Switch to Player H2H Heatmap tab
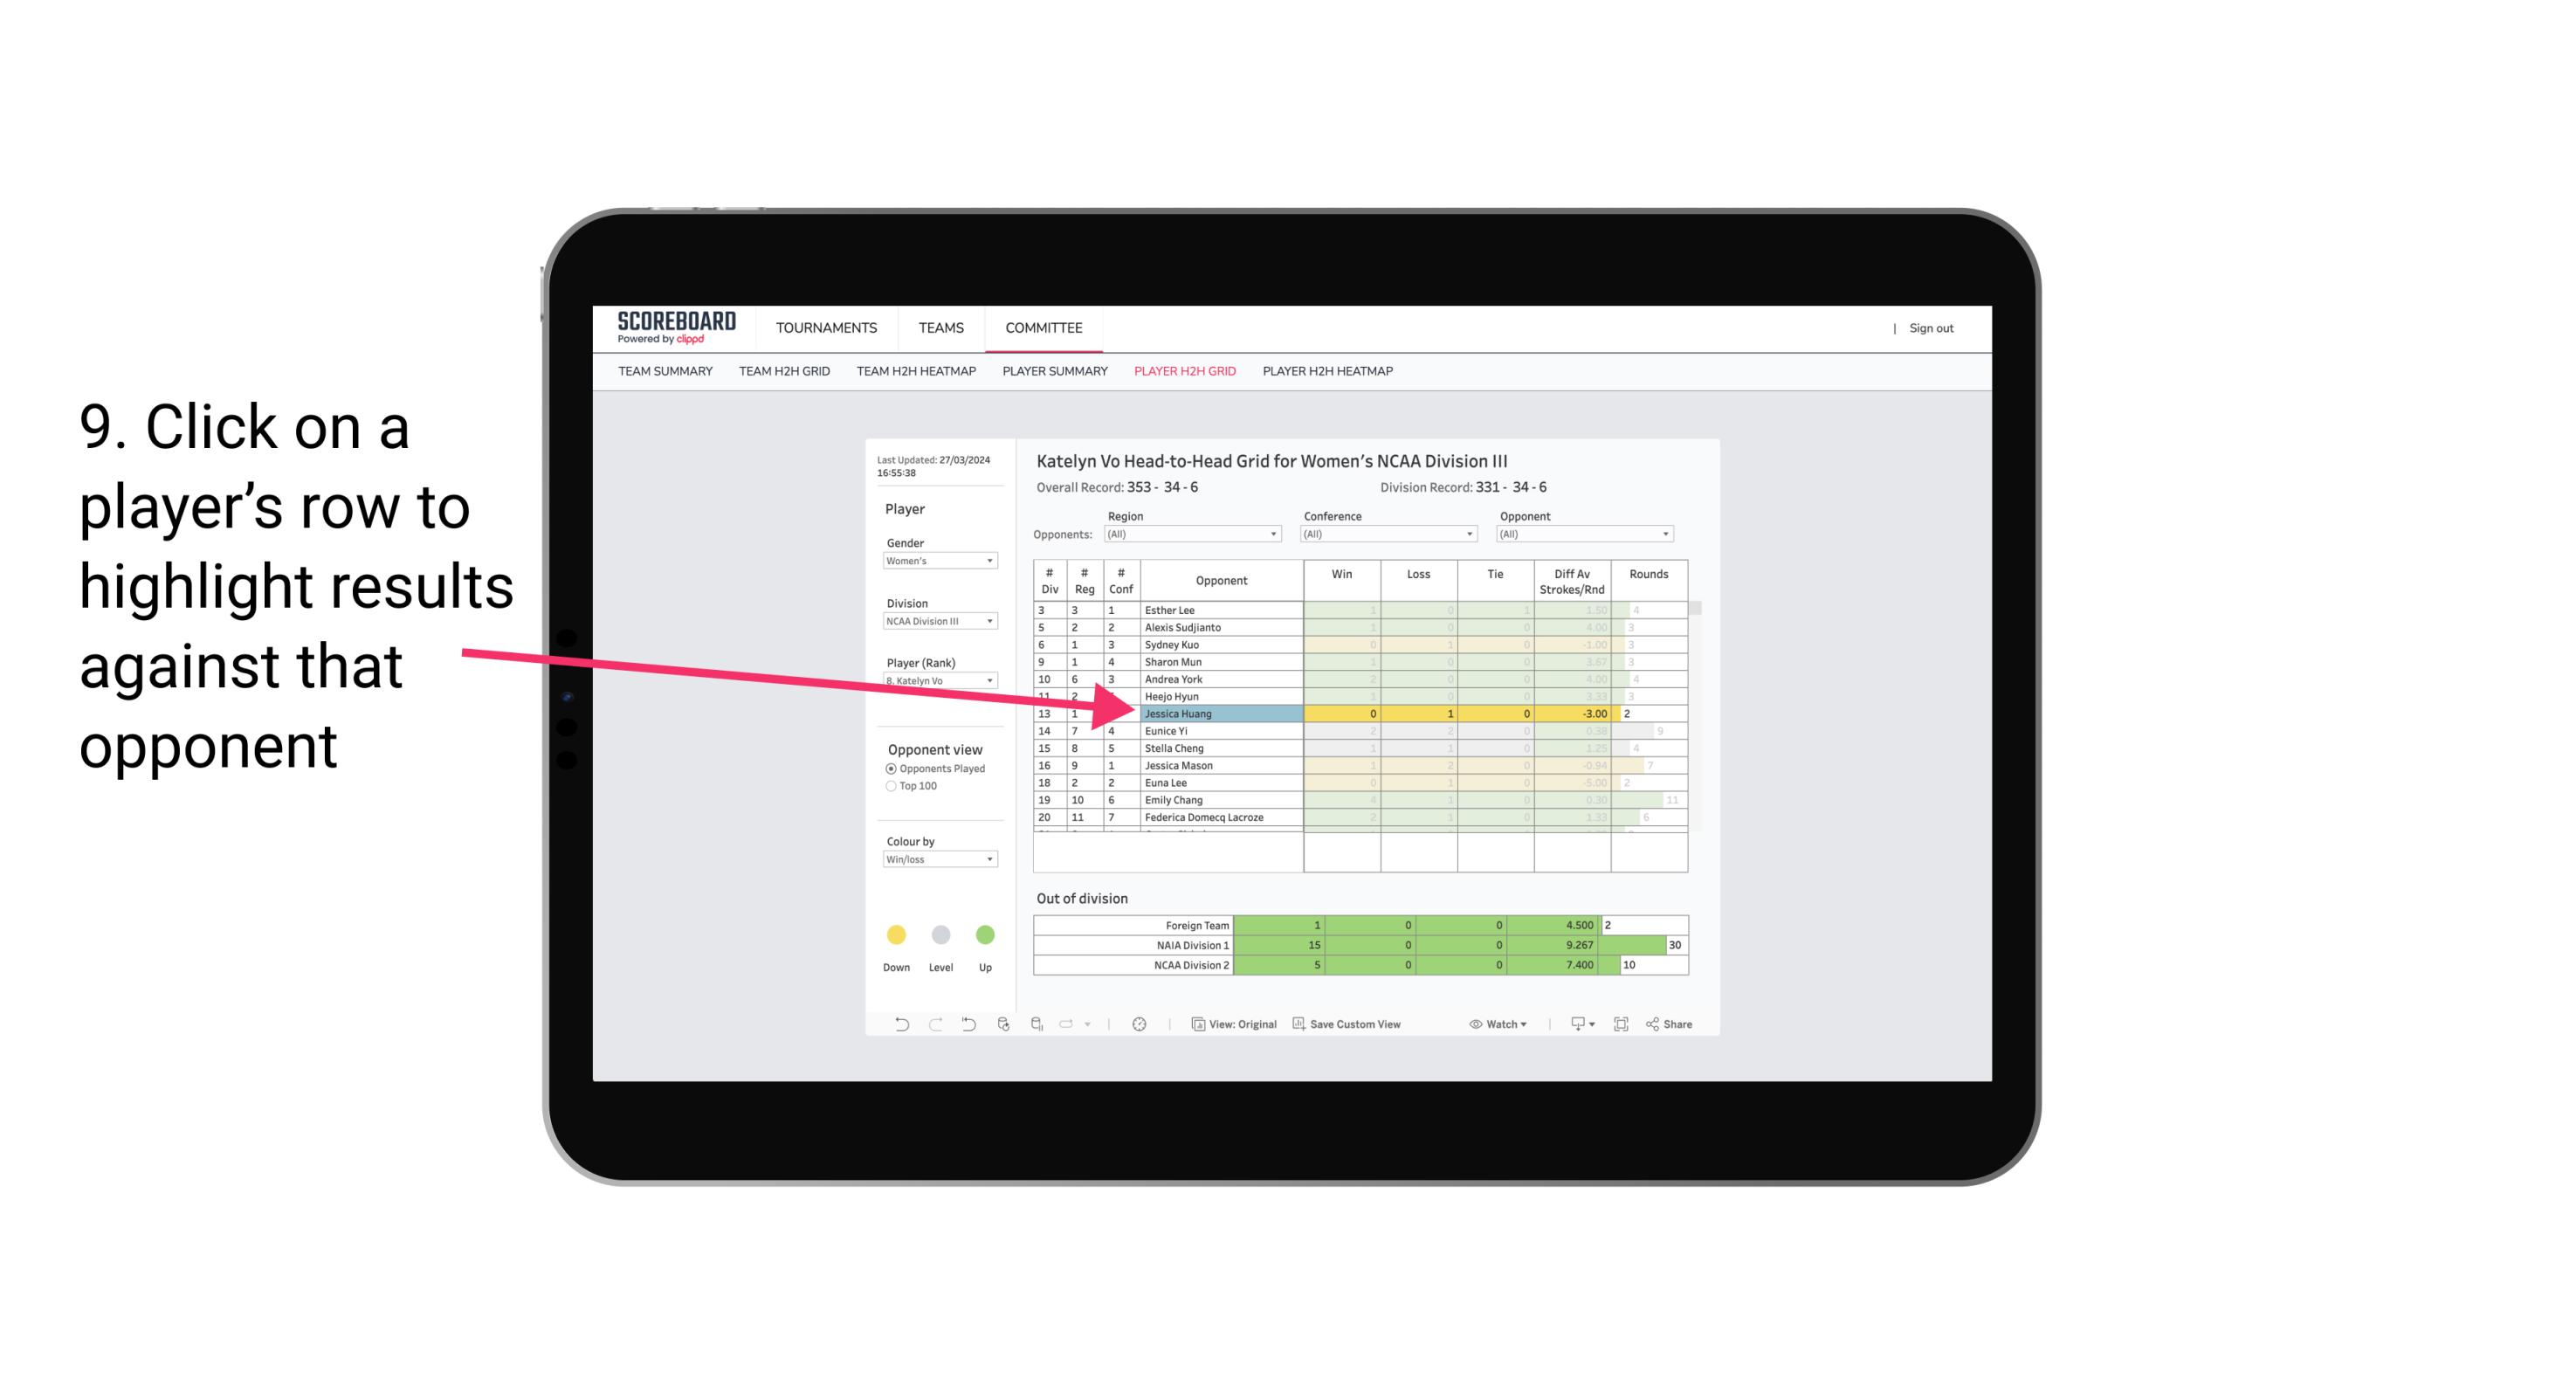This screenshot has height=1386, width=2576. click(1329, 372)
